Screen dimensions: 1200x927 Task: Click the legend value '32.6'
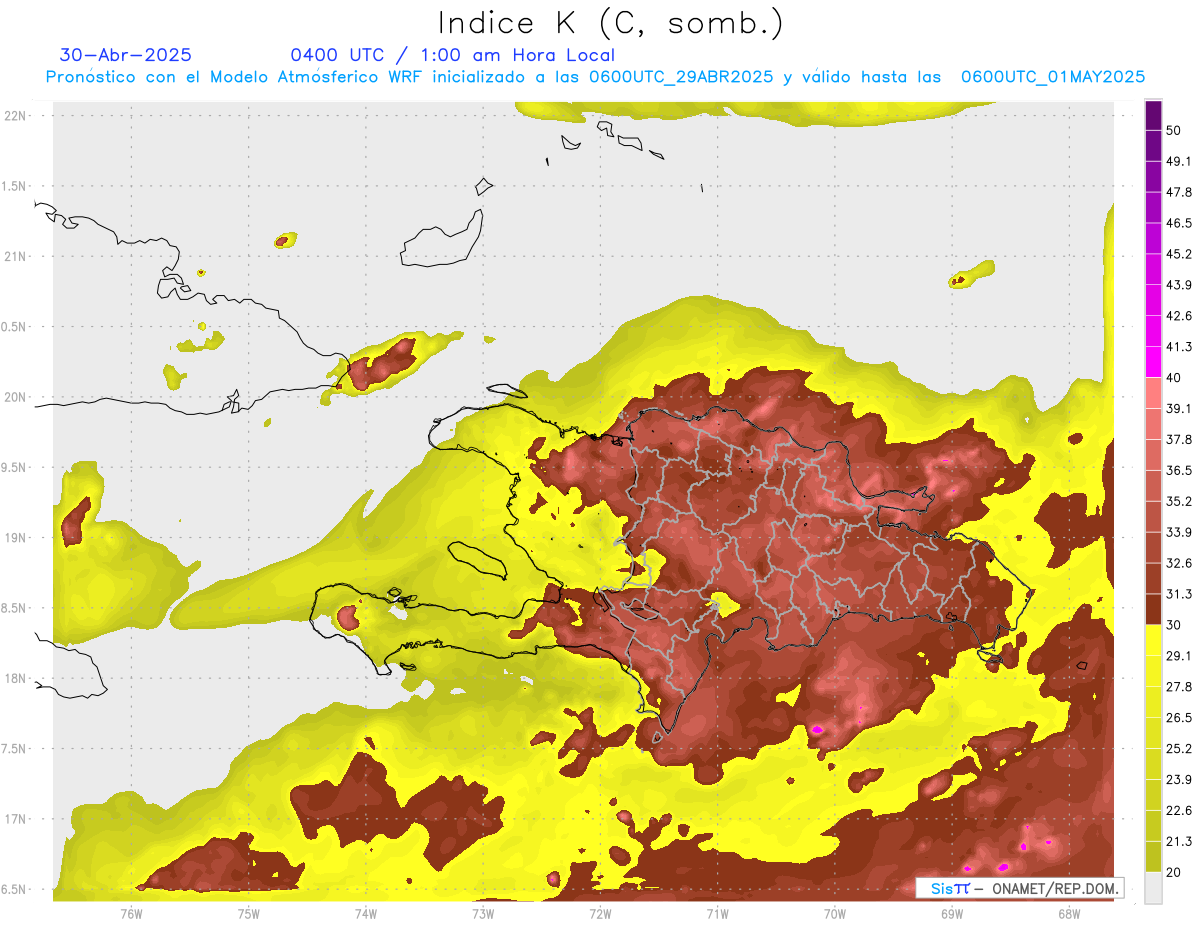tap(1179, 563)
